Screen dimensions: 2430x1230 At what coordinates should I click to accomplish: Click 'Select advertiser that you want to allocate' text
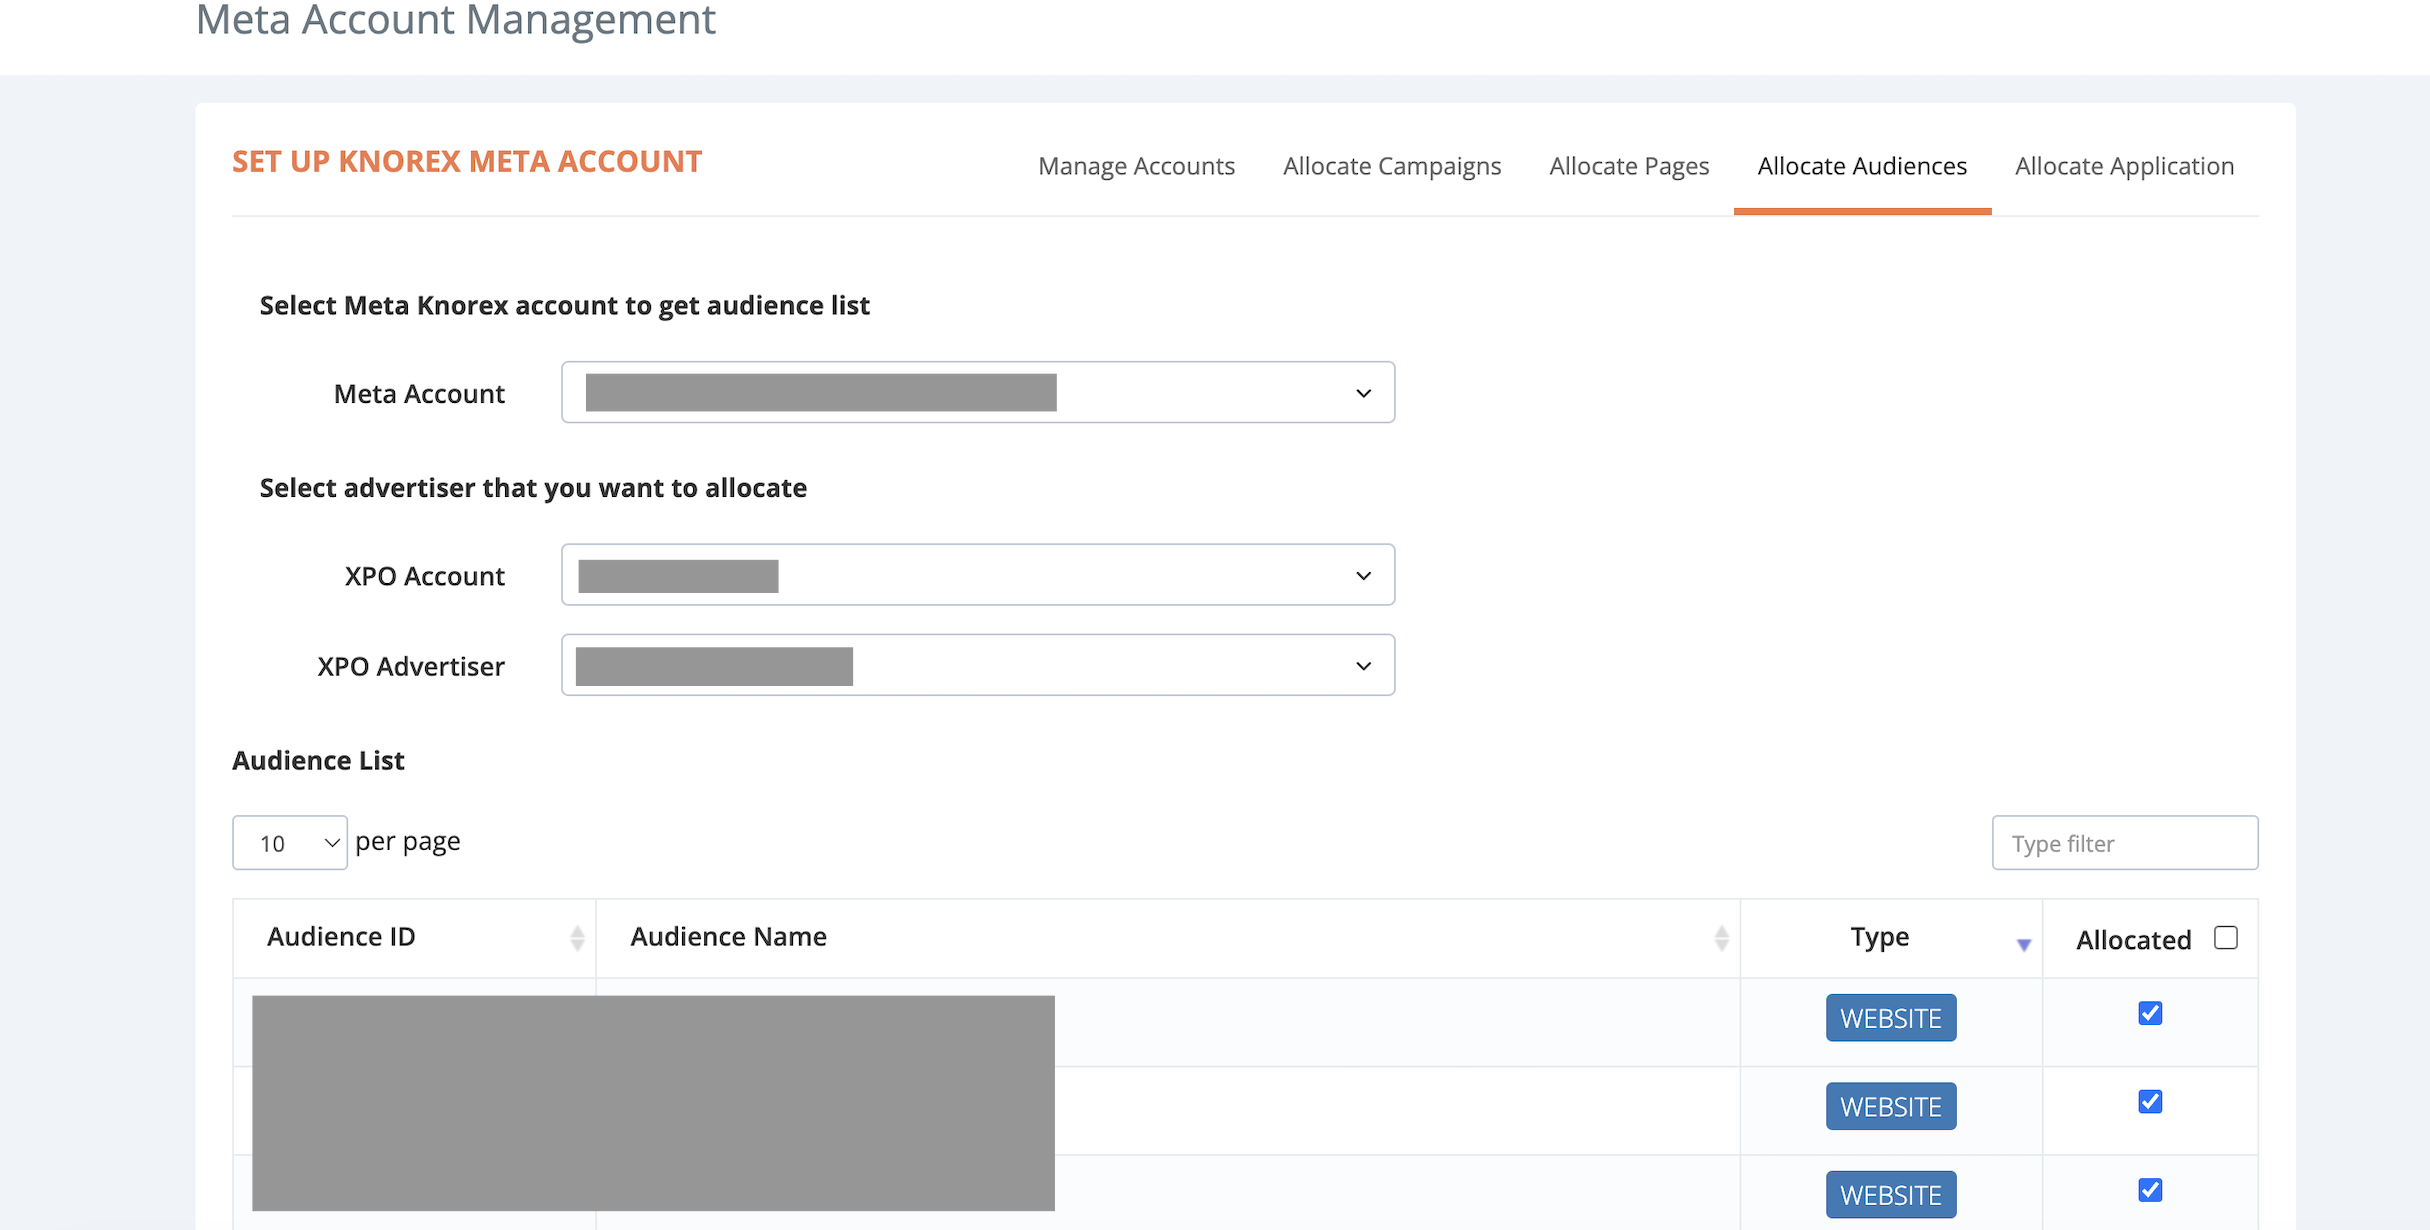(x=533, y=488)
